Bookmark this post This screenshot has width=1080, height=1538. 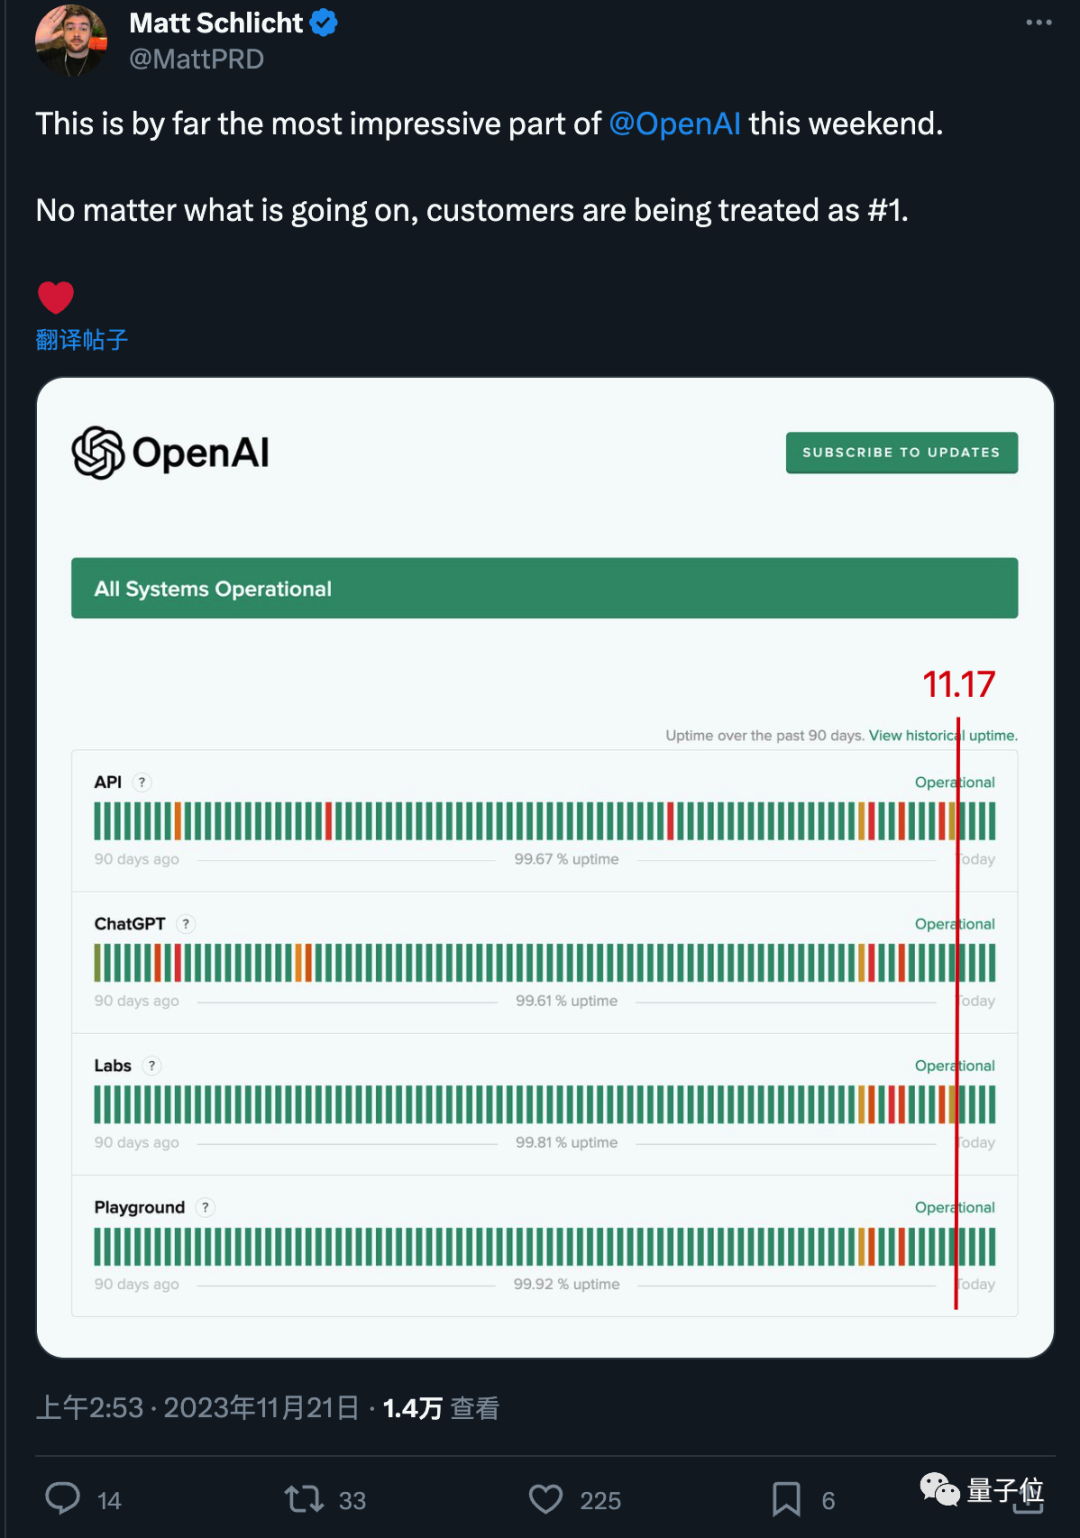[786, 1498]
